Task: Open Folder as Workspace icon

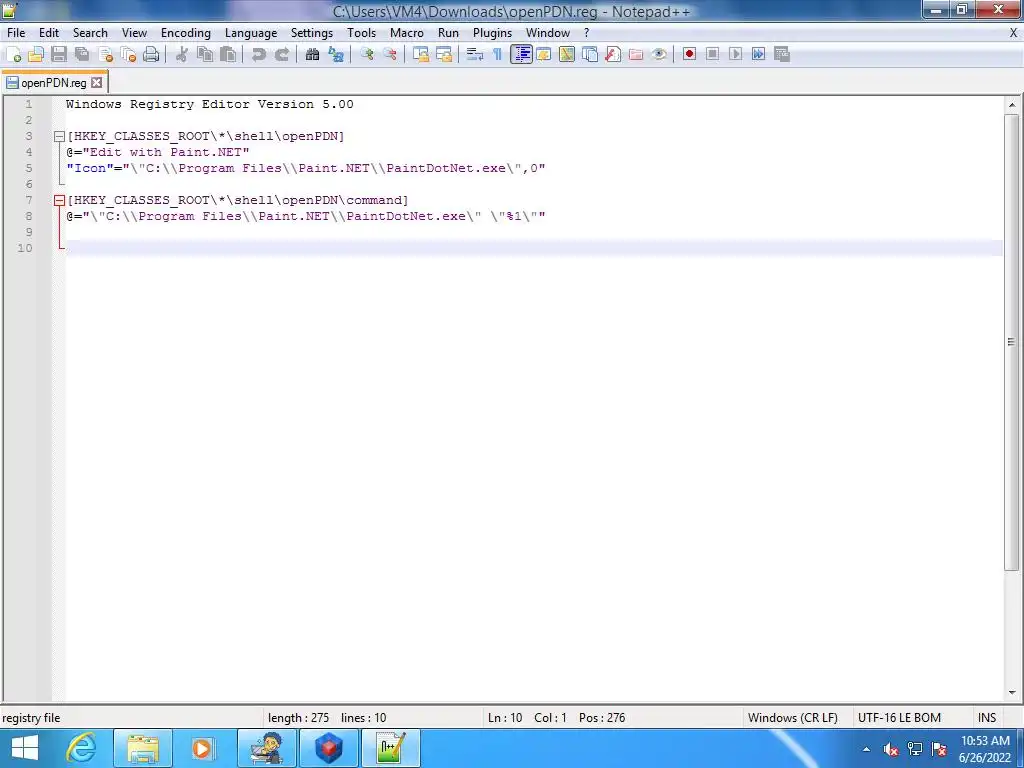Action: click(635, 54)
